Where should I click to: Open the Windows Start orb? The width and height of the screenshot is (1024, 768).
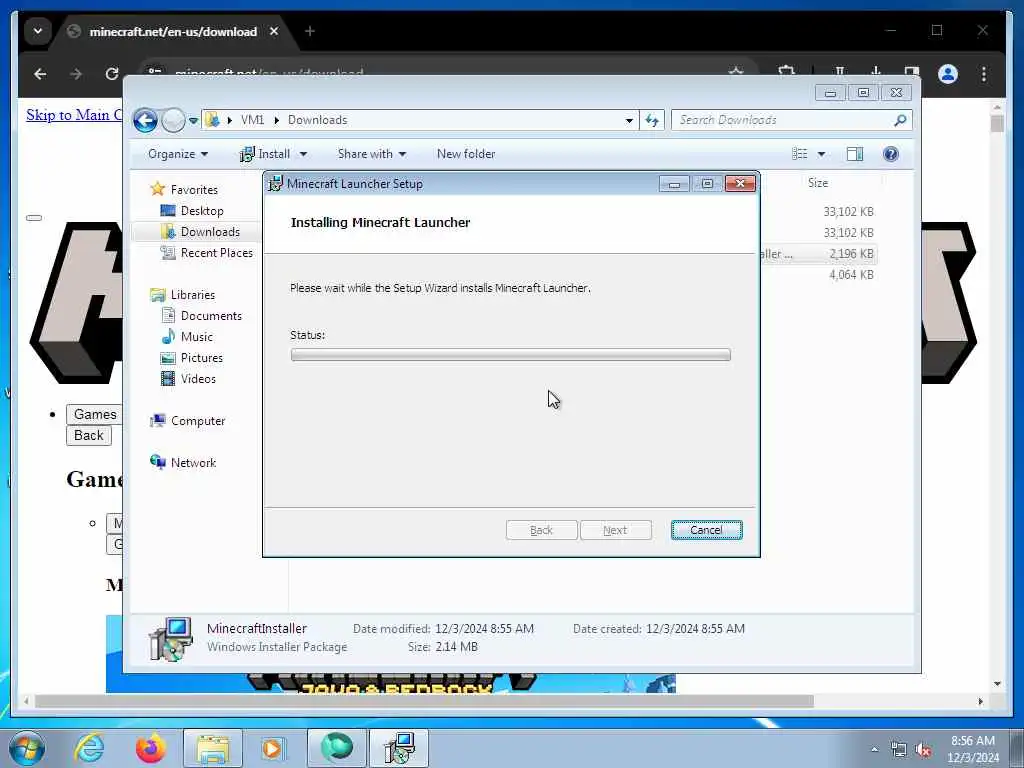(27, 748)
